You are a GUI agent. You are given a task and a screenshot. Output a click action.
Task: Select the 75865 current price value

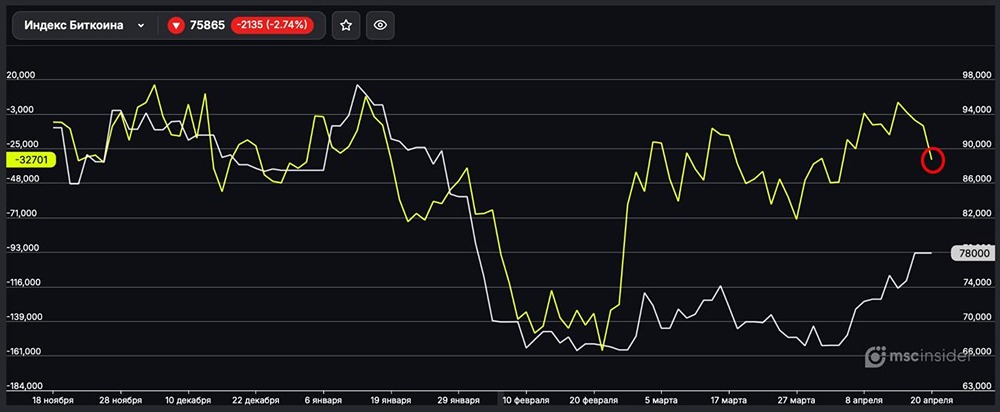(x=207, y=26)
